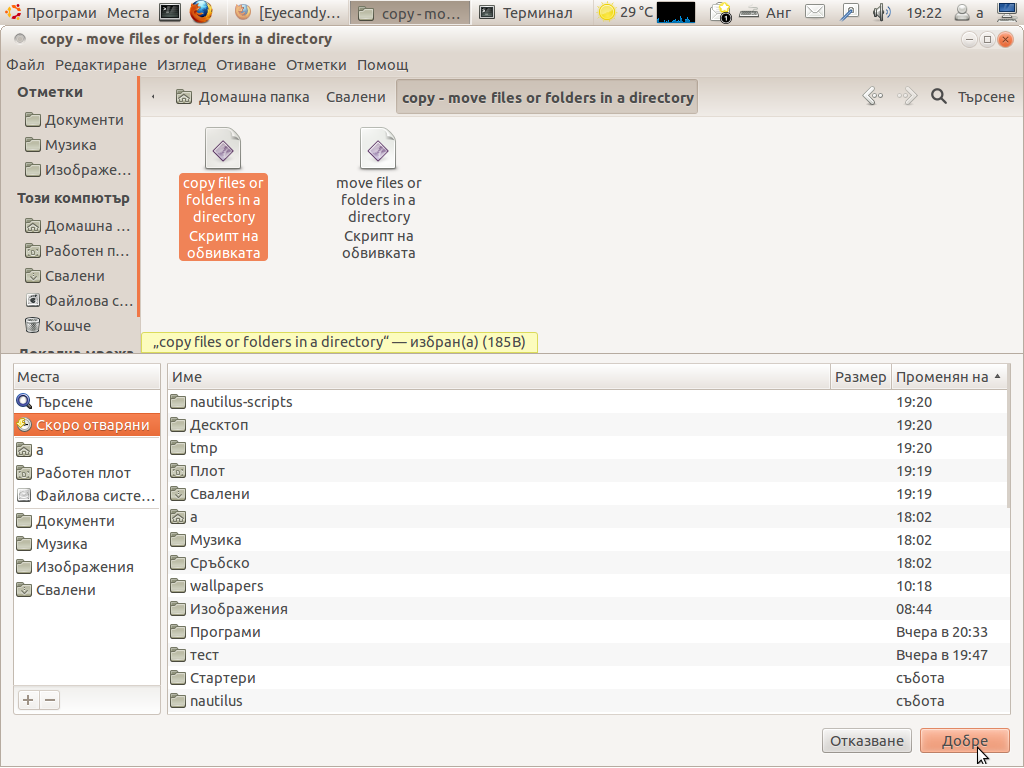Add bookmark with the plus button
Screen dimensions: 1024x768
tap(28, 700)
